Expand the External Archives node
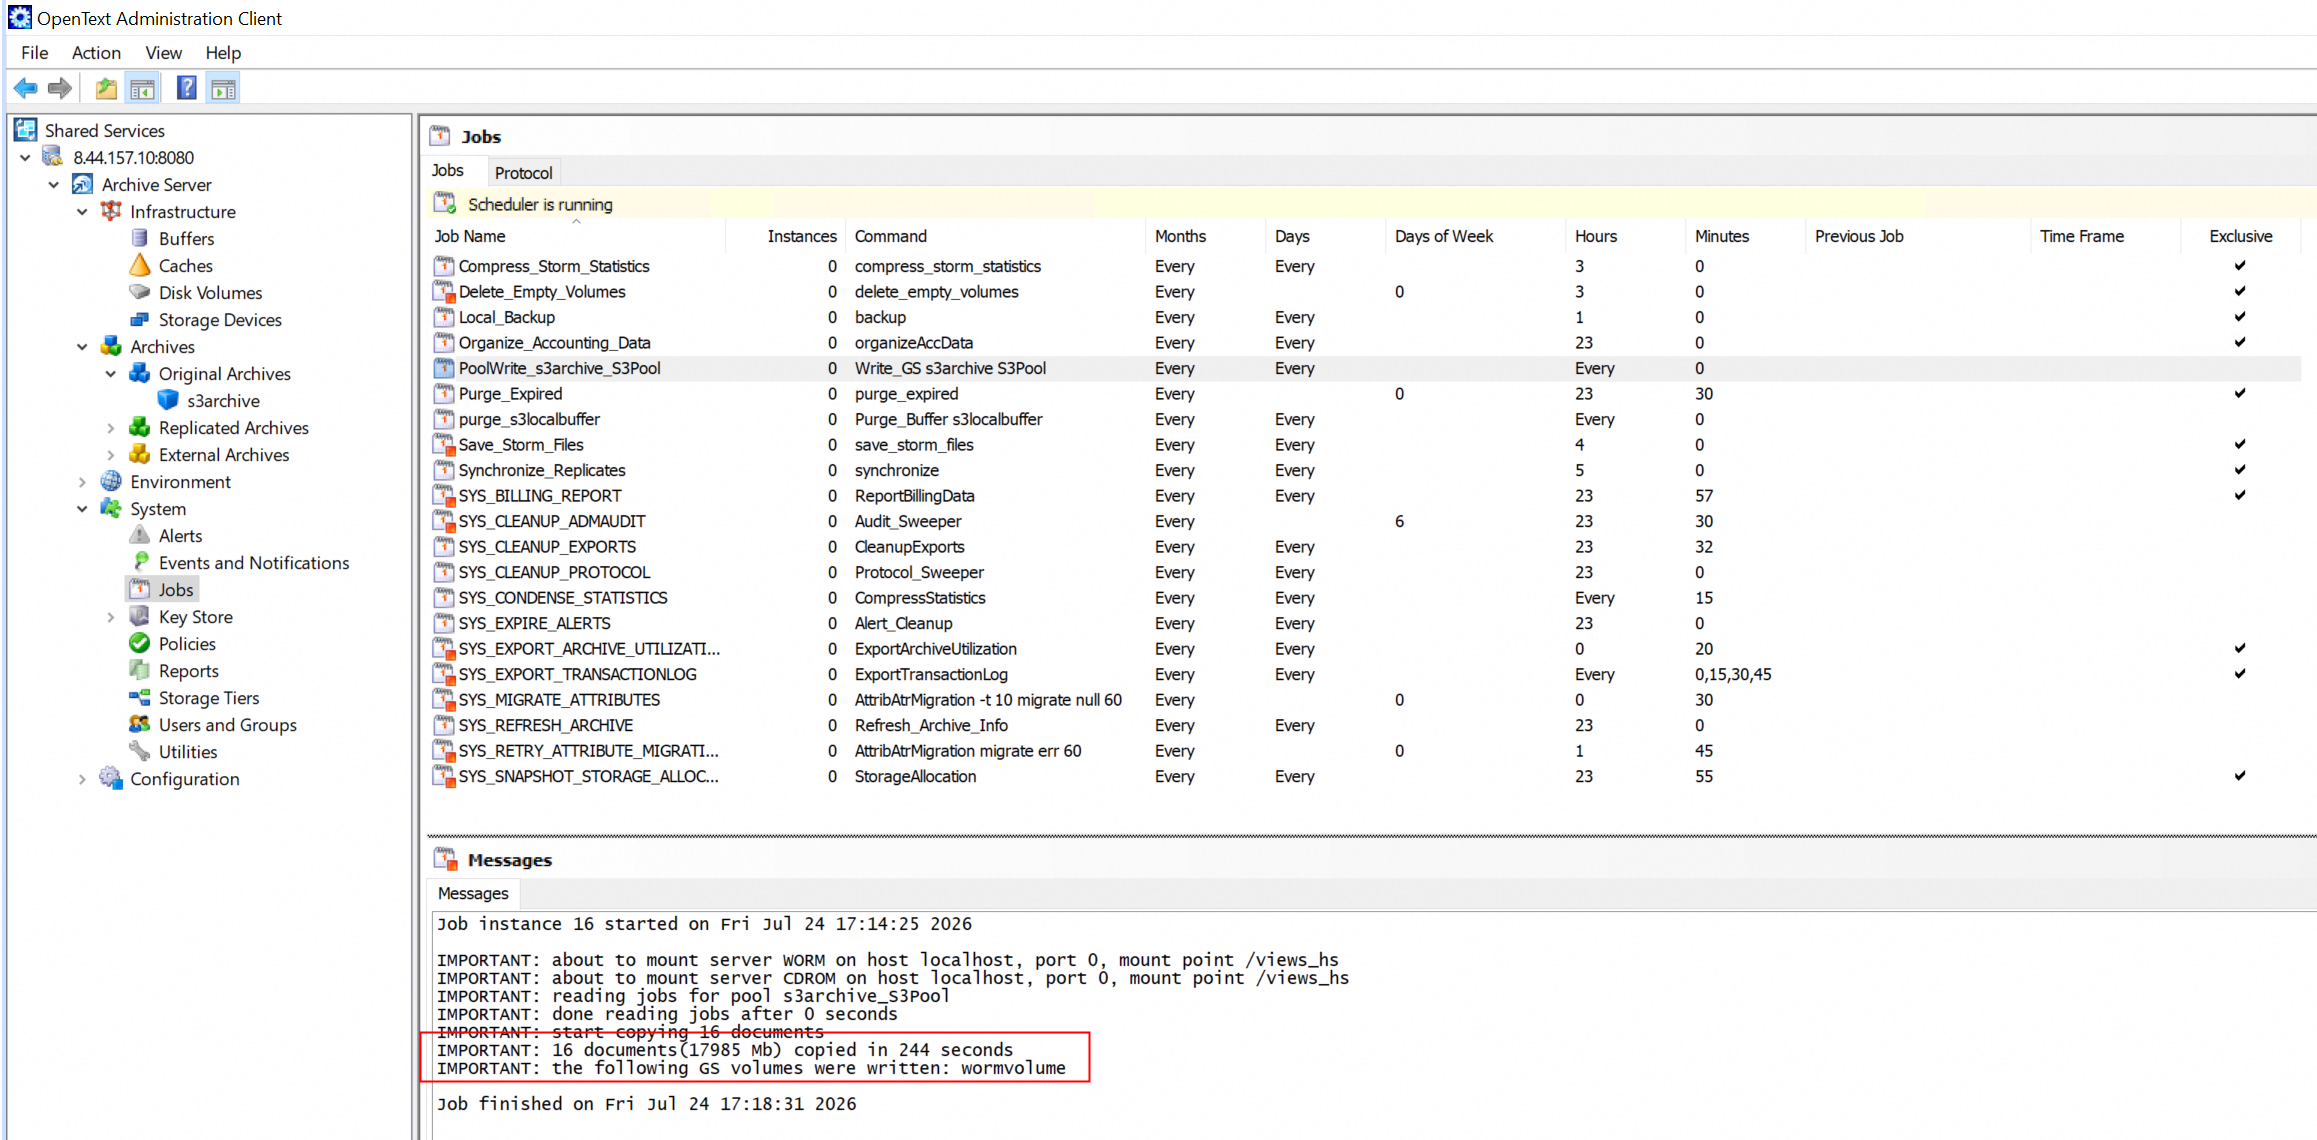The width and height of the screenshot is (2317, 1140). [111, 455]
